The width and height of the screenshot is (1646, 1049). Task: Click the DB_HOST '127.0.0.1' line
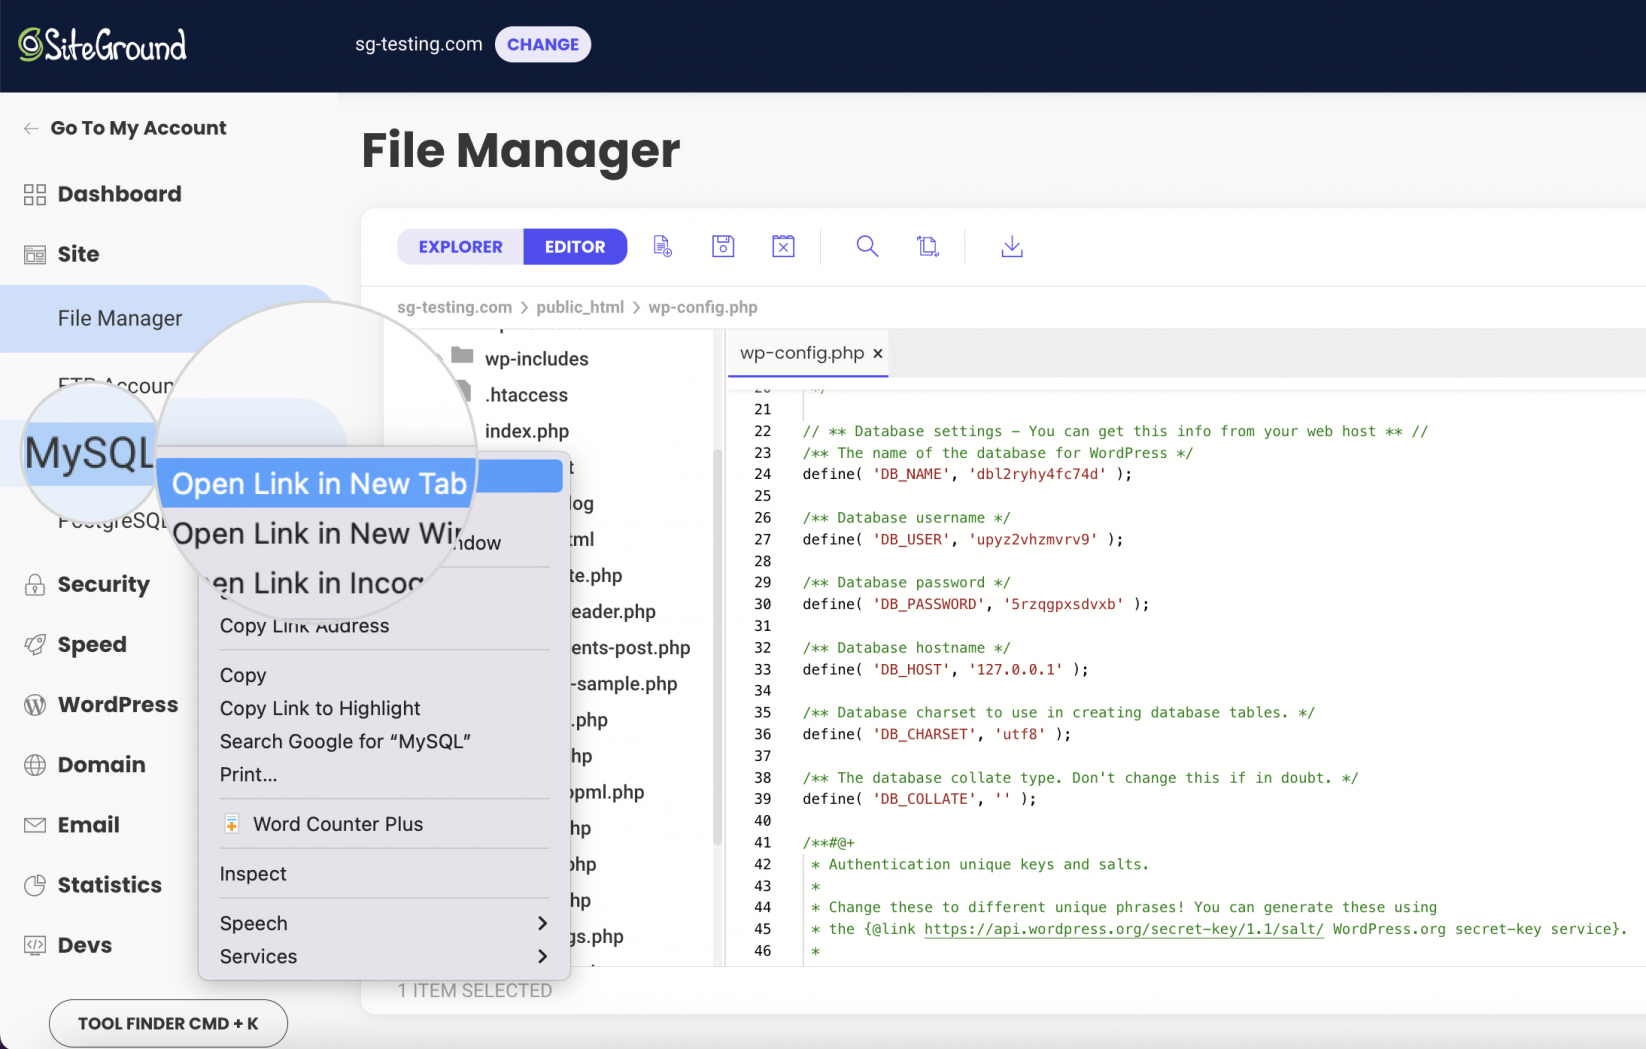(945, 669)
